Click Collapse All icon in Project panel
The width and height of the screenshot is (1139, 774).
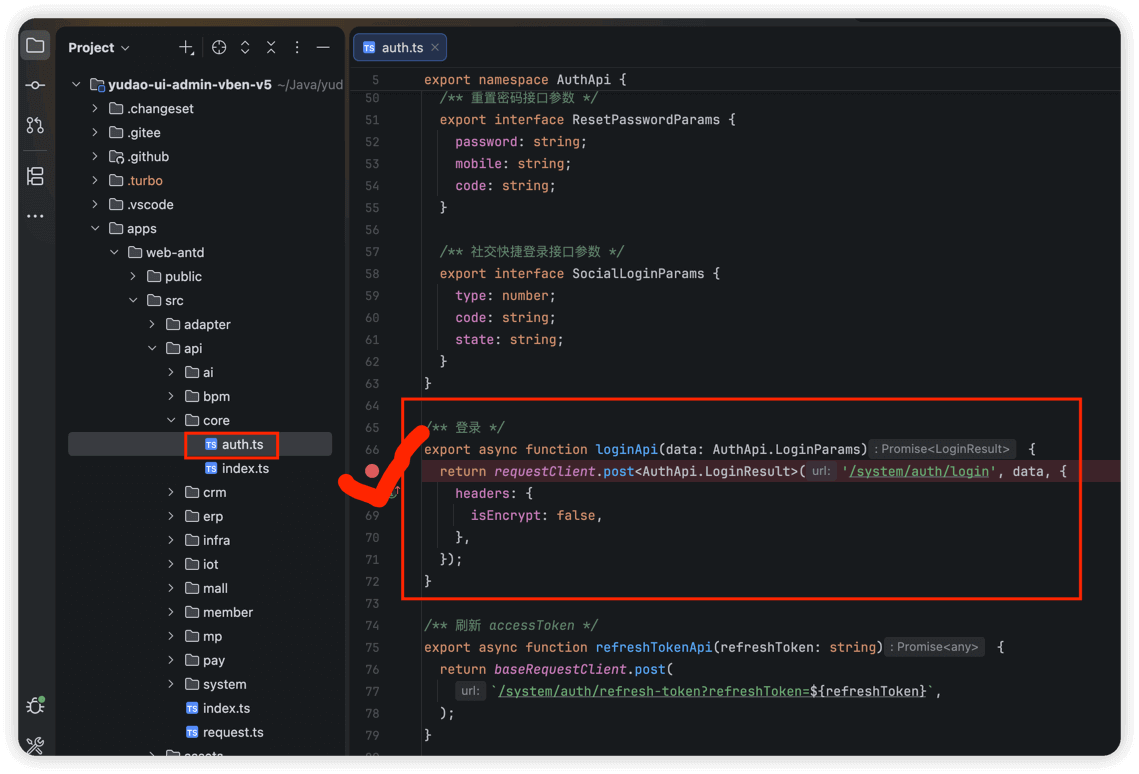tap(271, 47)
